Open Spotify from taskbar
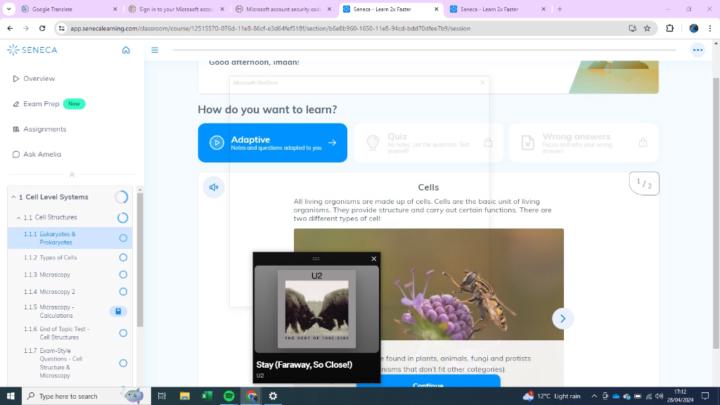The image size is (720, 405). point(229,396)
